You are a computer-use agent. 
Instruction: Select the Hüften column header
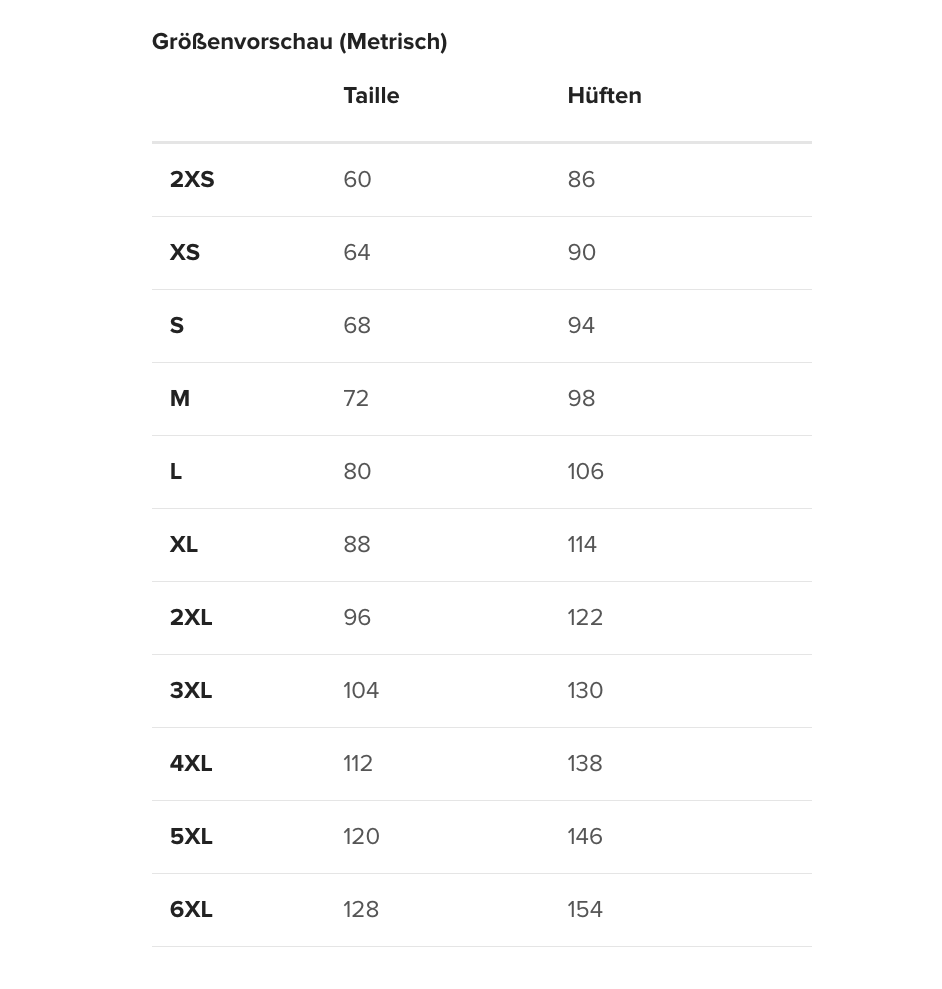[604, 96]
